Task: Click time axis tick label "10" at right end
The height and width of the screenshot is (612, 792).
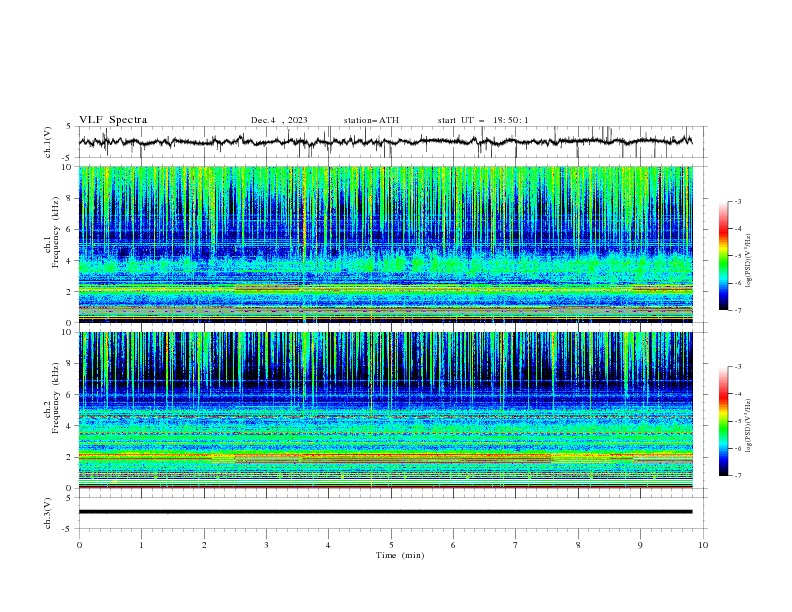Action: point(703,545)
